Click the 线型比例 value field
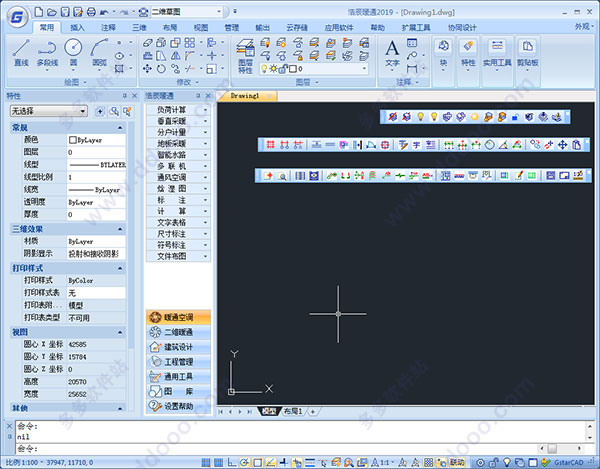This screenshot has height=469, width=600. (x=96, y=177)
